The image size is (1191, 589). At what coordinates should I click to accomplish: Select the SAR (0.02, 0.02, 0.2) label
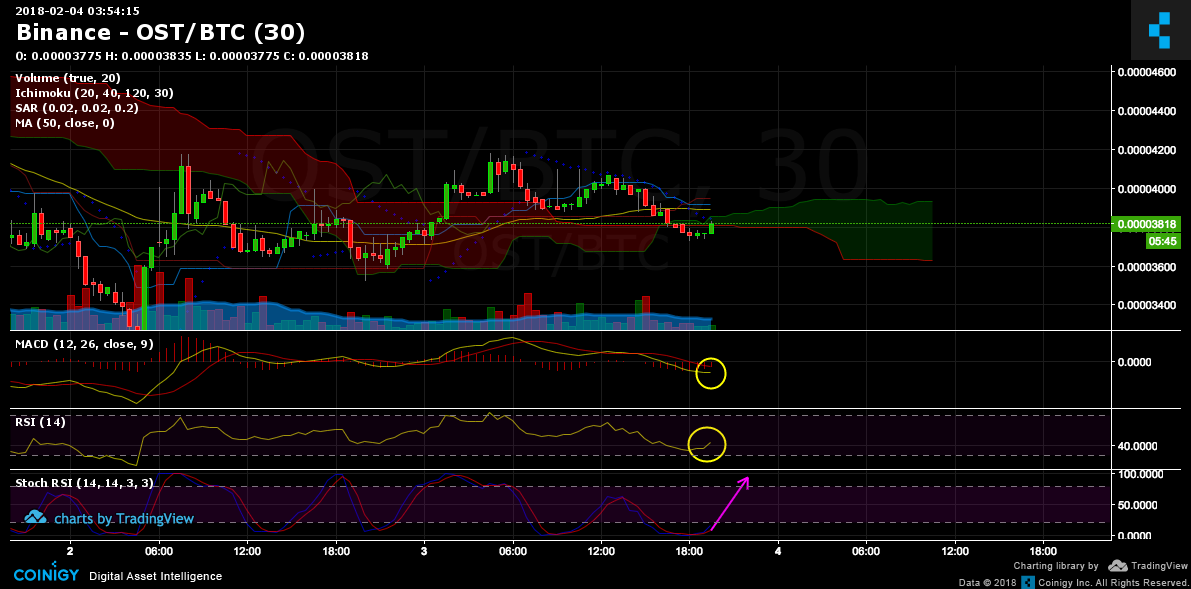tap(77, 108)
